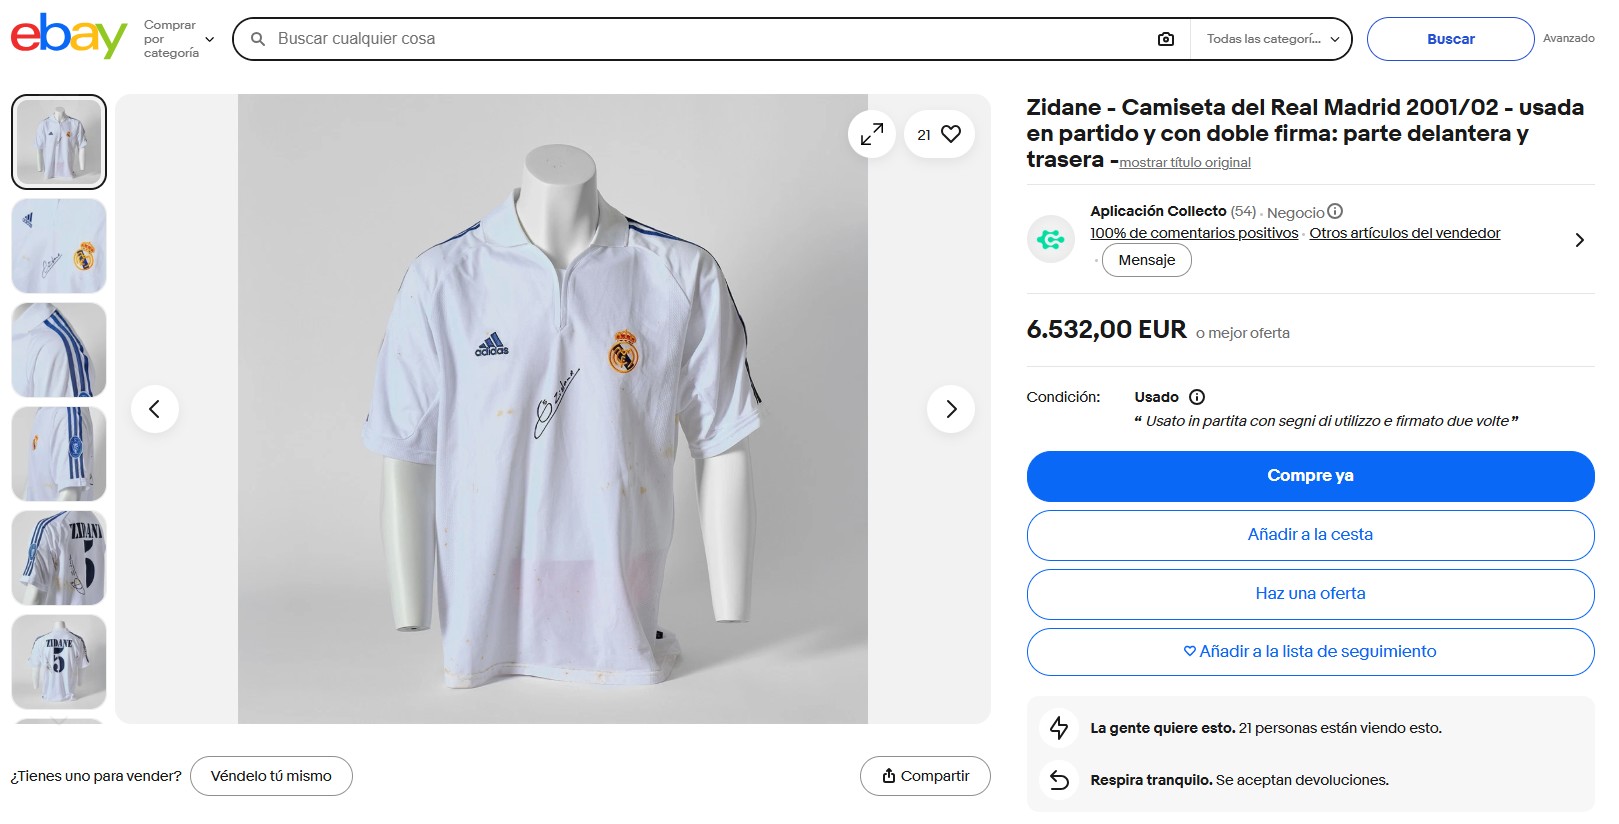Open Otros artículos del vendedor link
Screen dimensions: 1619x824
click(x=1404, y=233)
